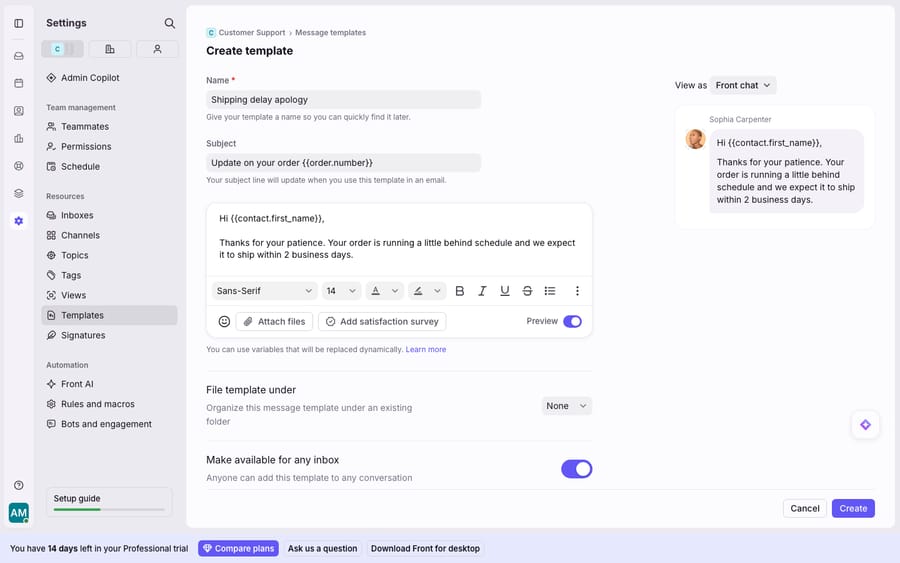The image size is (900, 563).
Task: Open the View as Front chat dropdown
Action: (743, 85)
